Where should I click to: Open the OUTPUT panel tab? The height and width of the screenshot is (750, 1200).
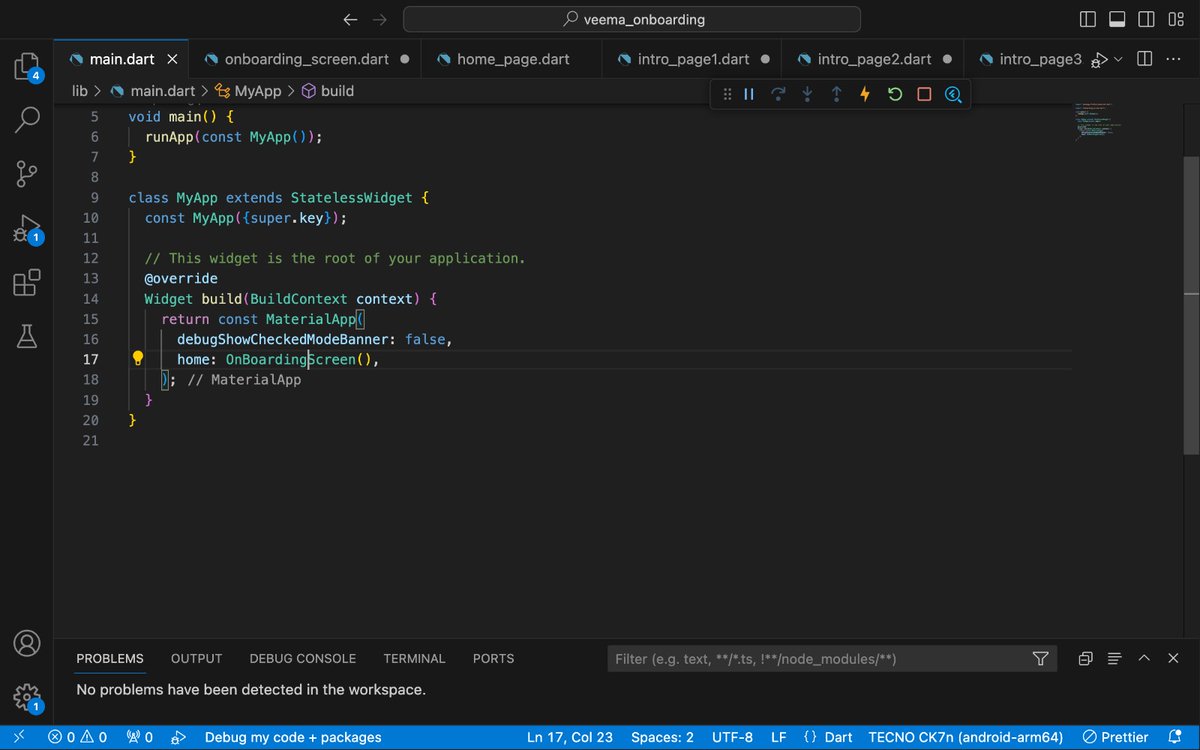tap(196, 658)
